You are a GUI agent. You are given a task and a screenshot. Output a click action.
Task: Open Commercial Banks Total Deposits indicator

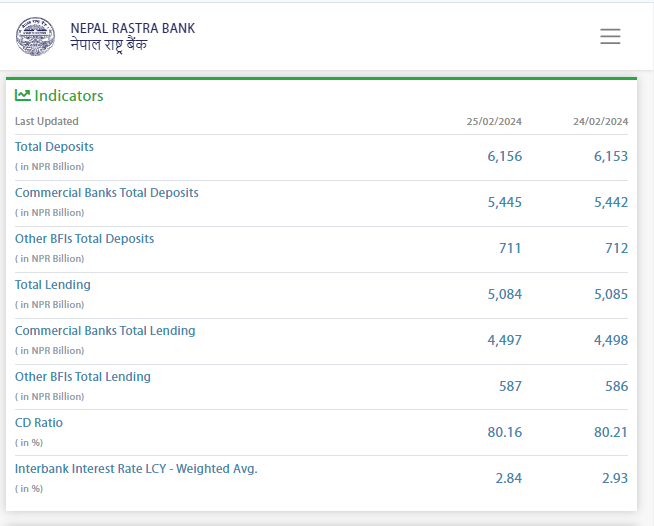coord(106,193)
